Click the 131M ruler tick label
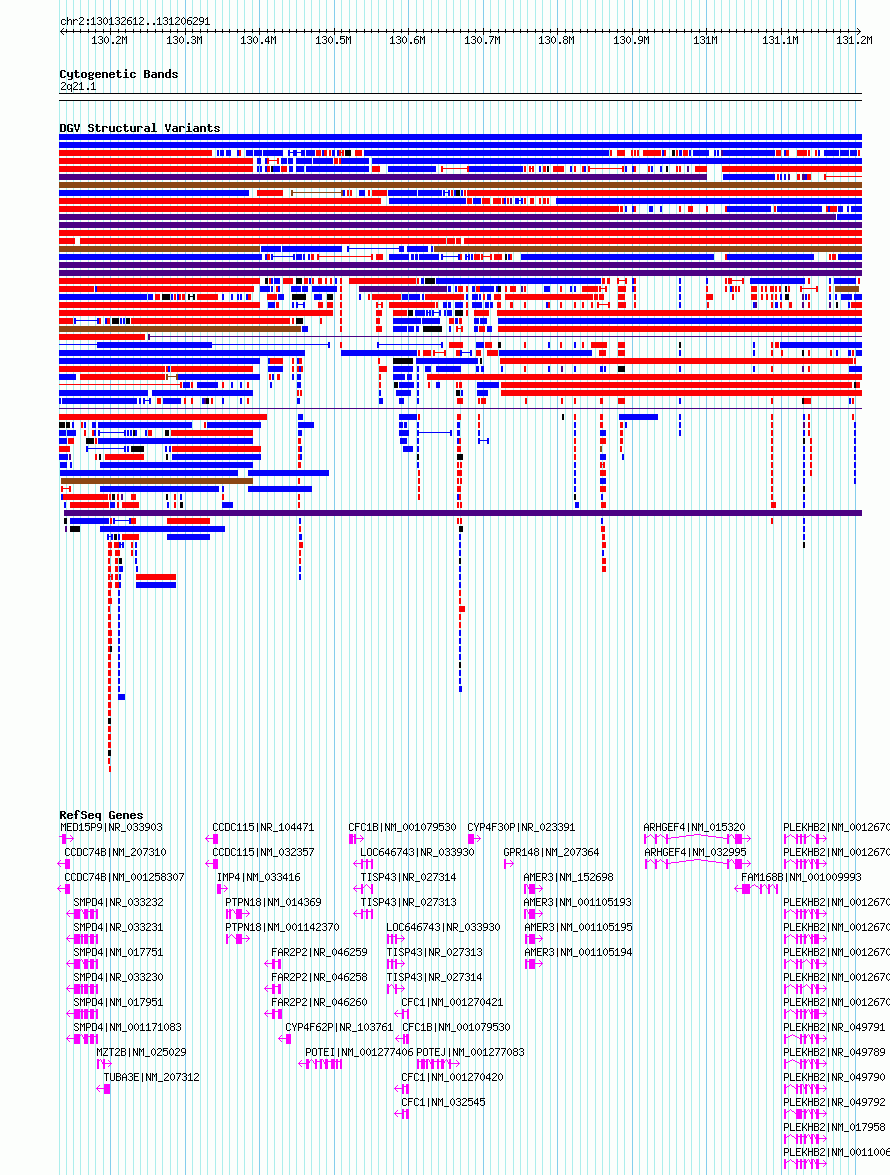 coord(705,40)
